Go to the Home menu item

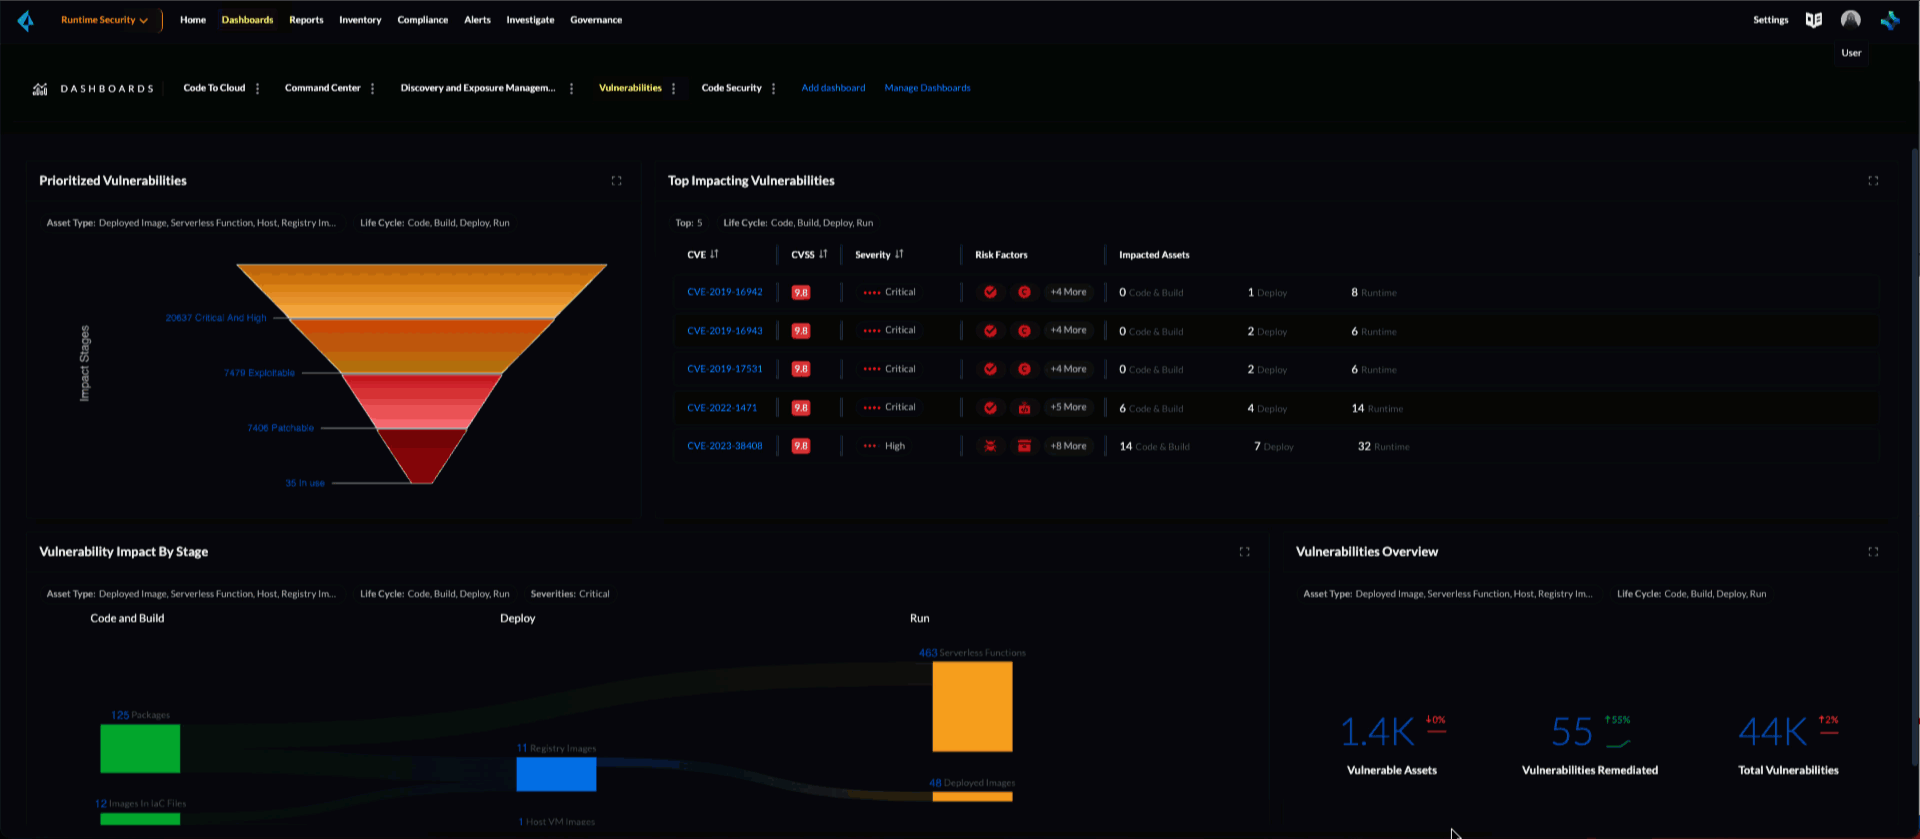193,20
